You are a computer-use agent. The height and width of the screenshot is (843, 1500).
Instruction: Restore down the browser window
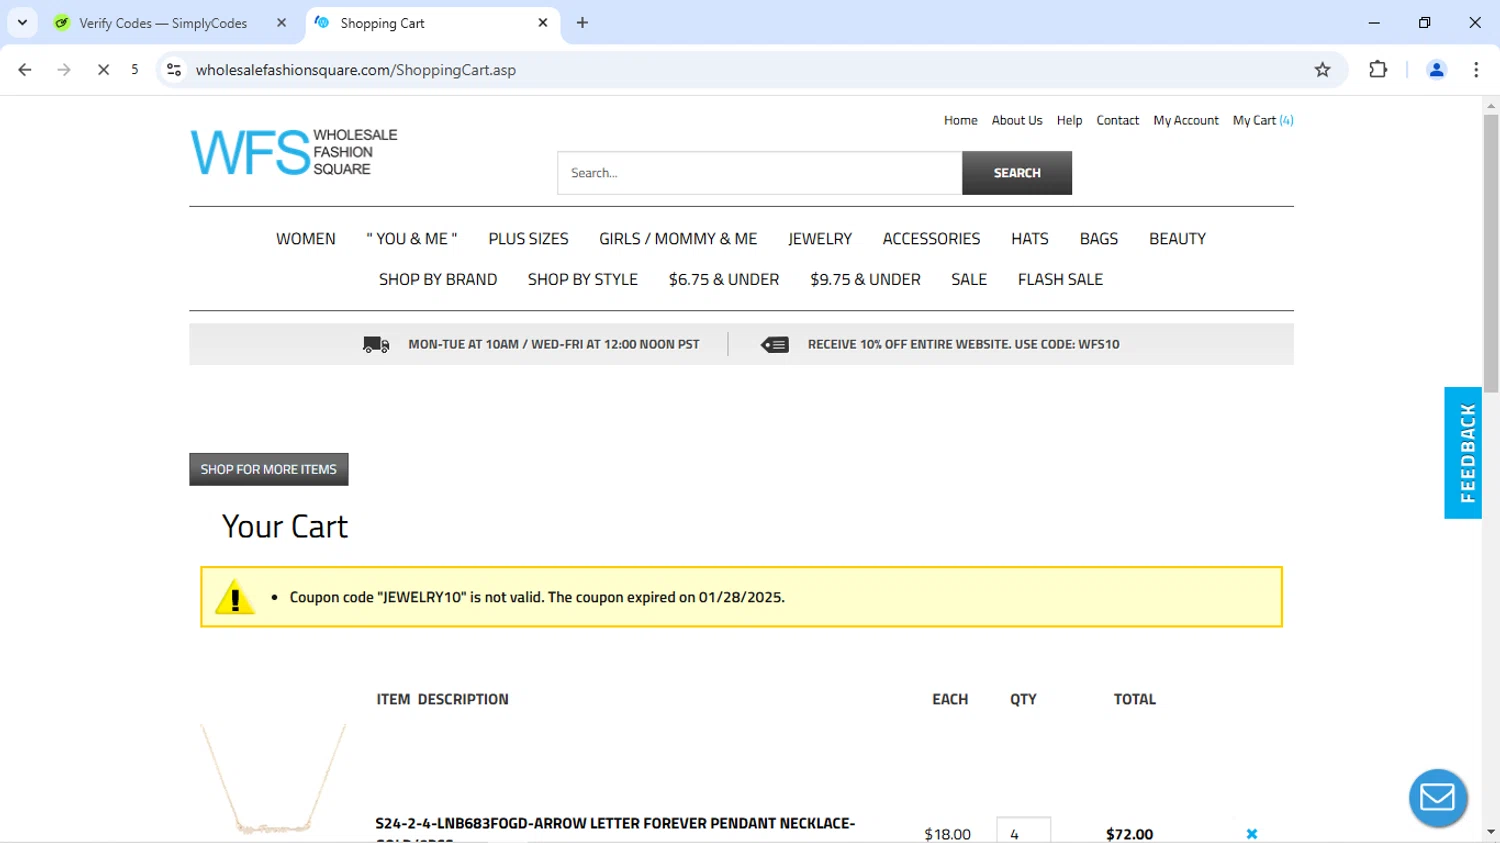coord(1424,22)
